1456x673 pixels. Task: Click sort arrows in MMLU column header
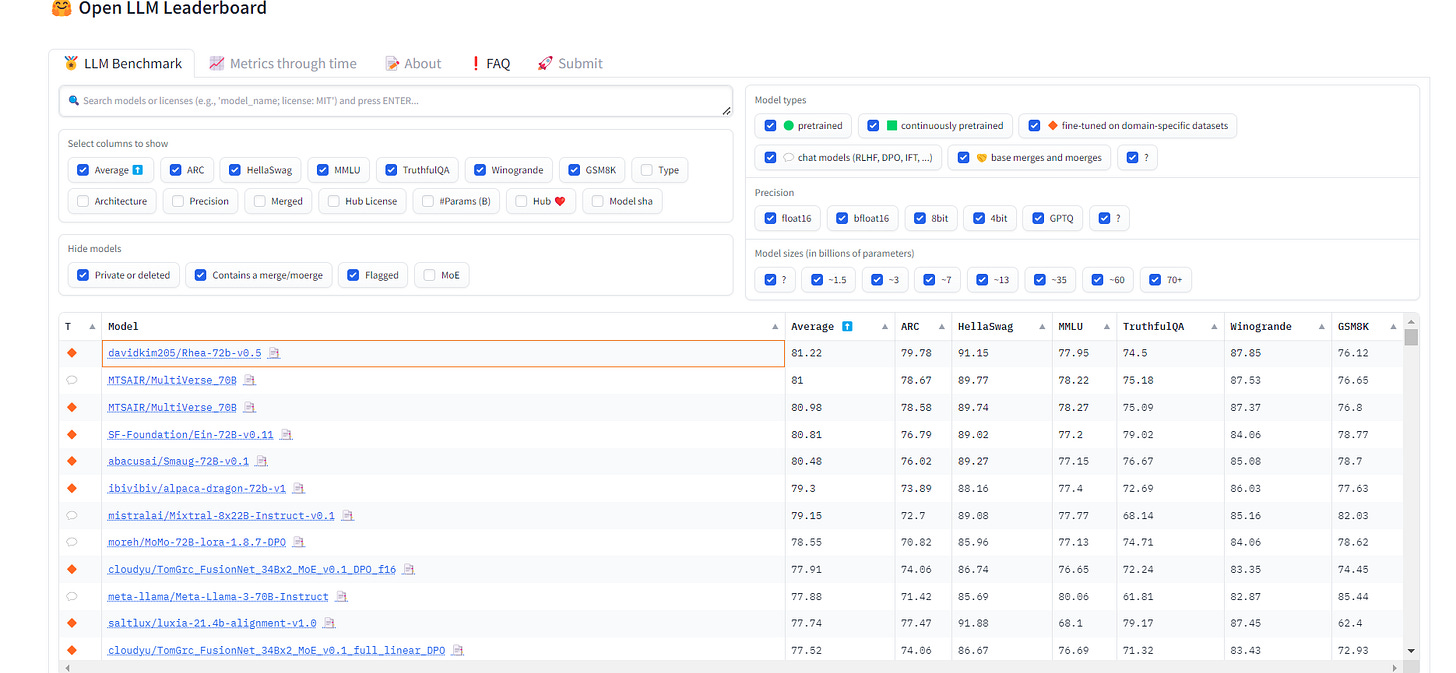1107,326
